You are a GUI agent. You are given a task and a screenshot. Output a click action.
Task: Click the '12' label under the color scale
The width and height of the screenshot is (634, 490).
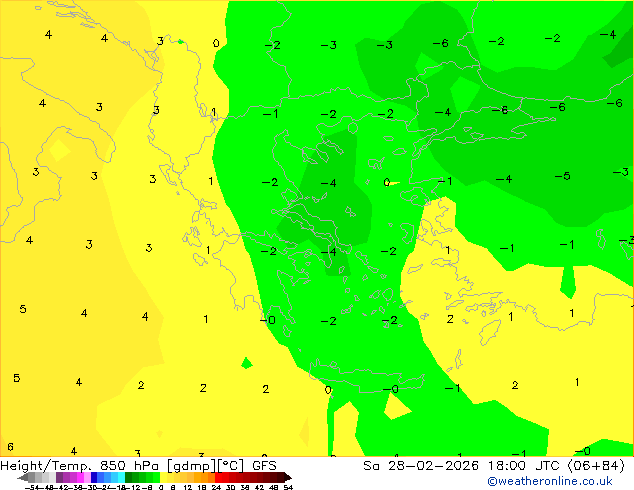tap(188, 487)
